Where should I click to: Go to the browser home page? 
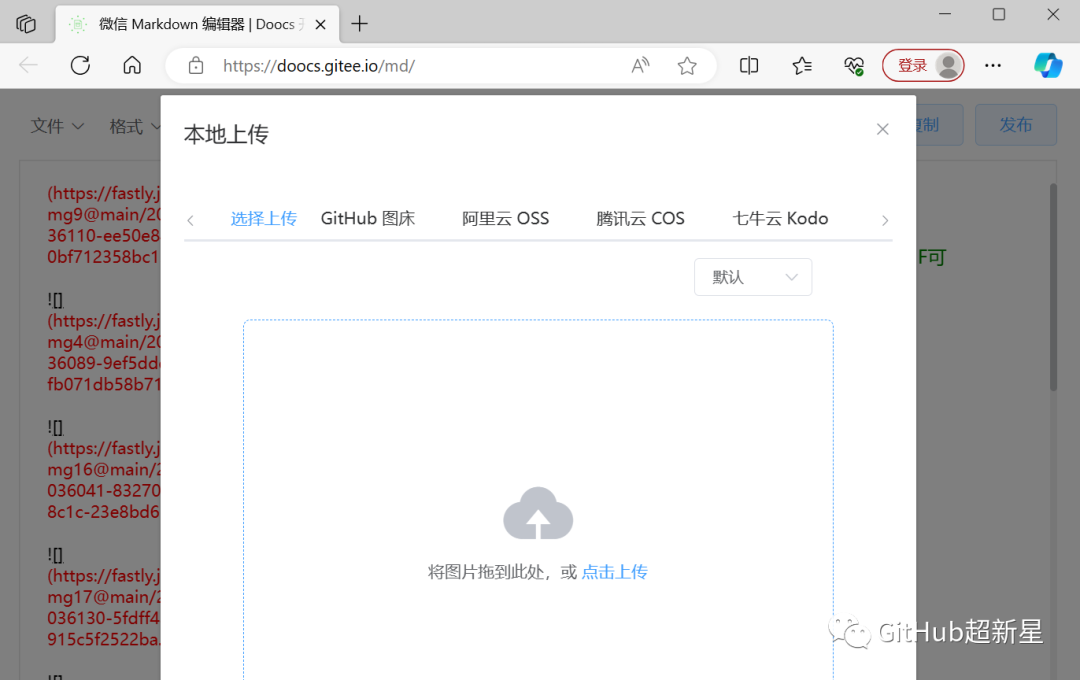click(x=132, y=65)
